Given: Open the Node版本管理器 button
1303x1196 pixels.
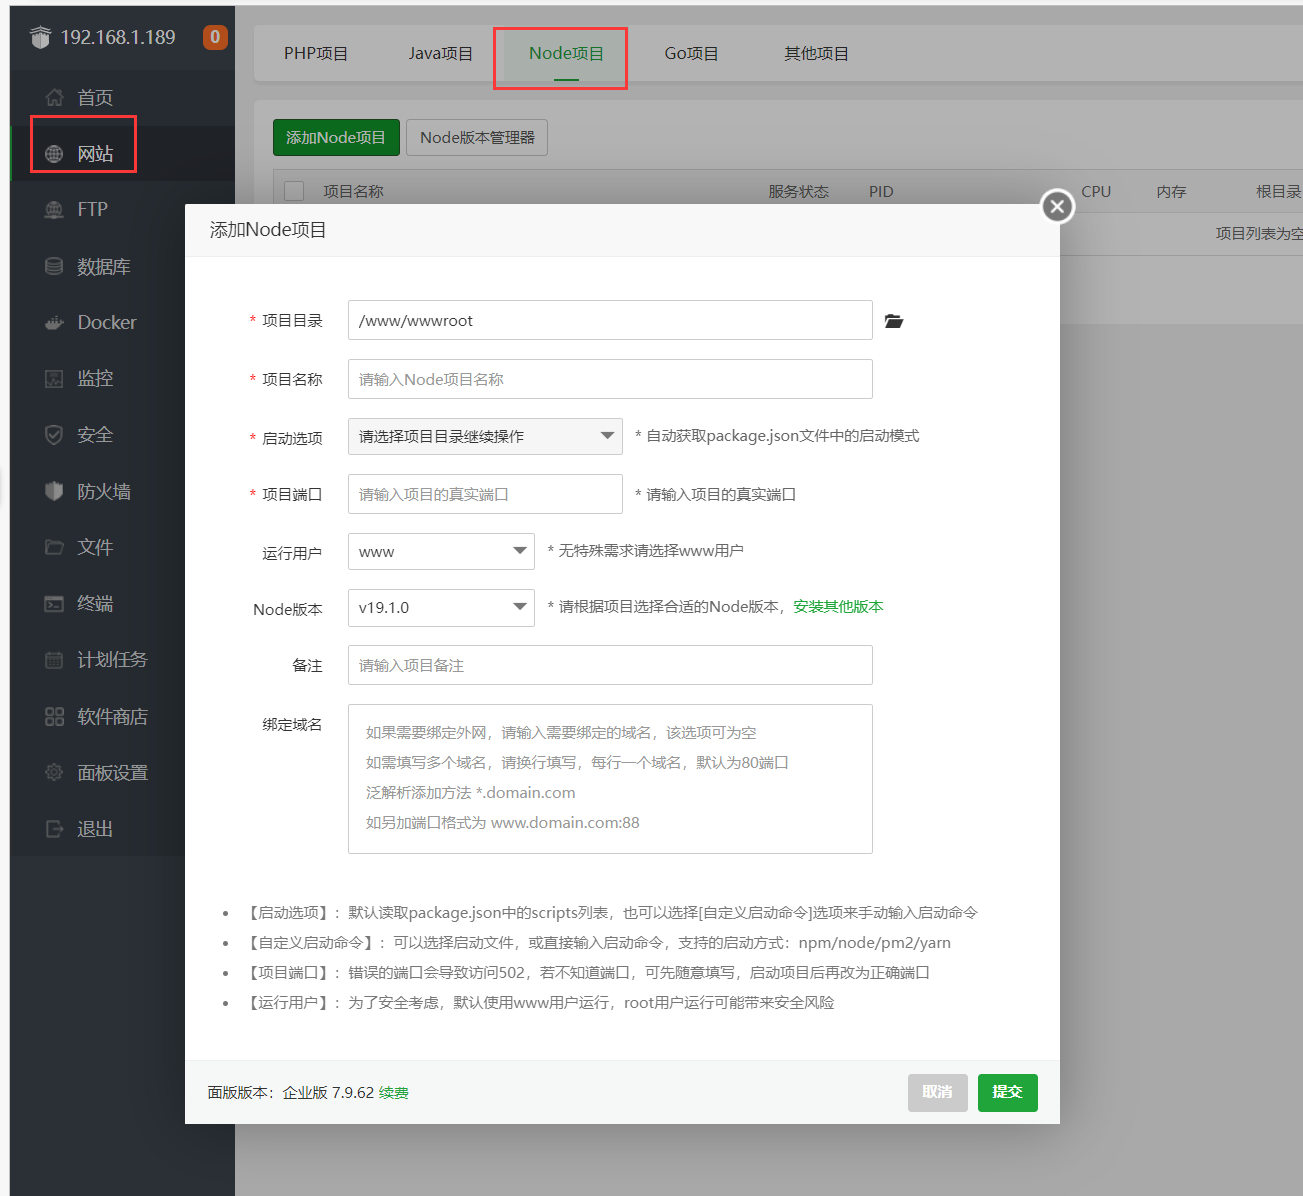Looking at the screenshot, I should (477, 138).
